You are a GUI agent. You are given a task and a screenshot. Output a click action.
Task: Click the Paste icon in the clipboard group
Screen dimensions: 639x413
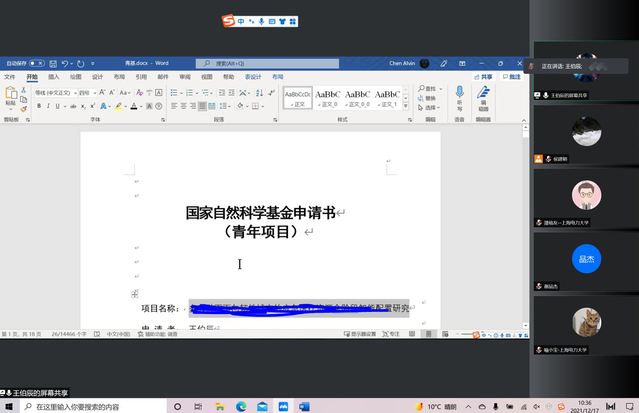11,96
